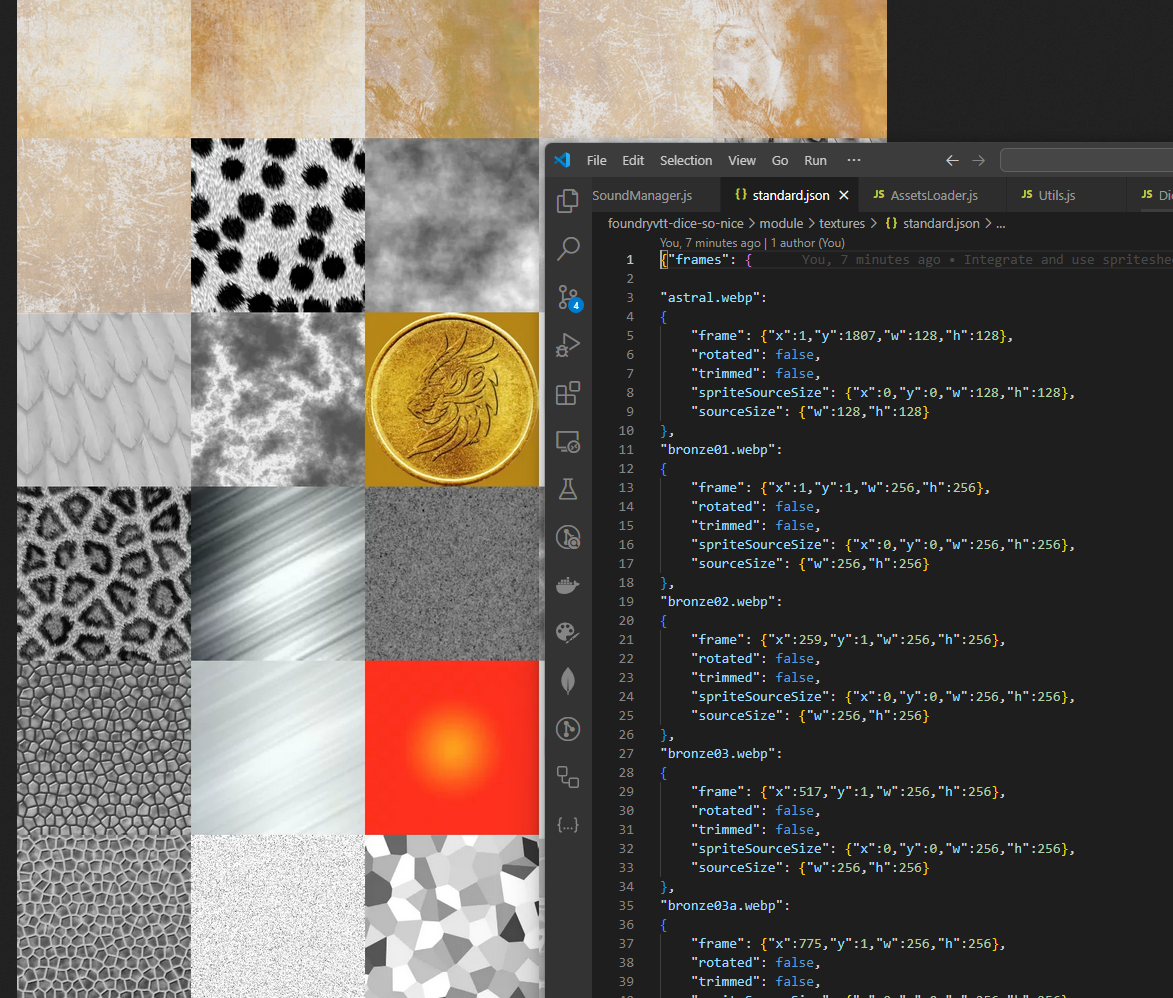Open the Search view
1173x998 pixels.
[x=568, y=248]
